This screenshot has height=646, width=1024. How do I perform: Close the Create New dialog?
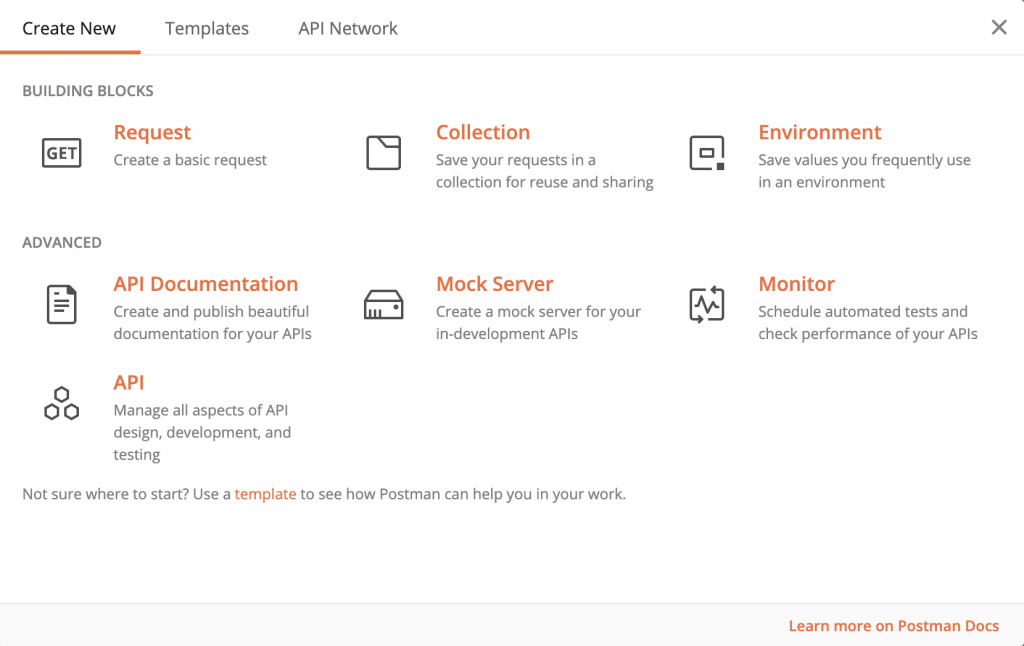coord(999,27)
